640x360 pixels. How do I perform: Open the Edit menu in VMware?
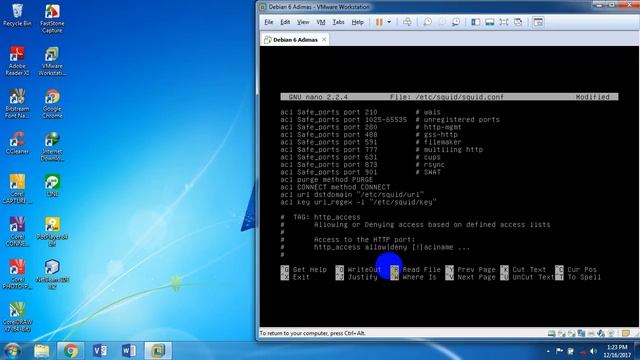pyautogui.click(x=285, y=22)
